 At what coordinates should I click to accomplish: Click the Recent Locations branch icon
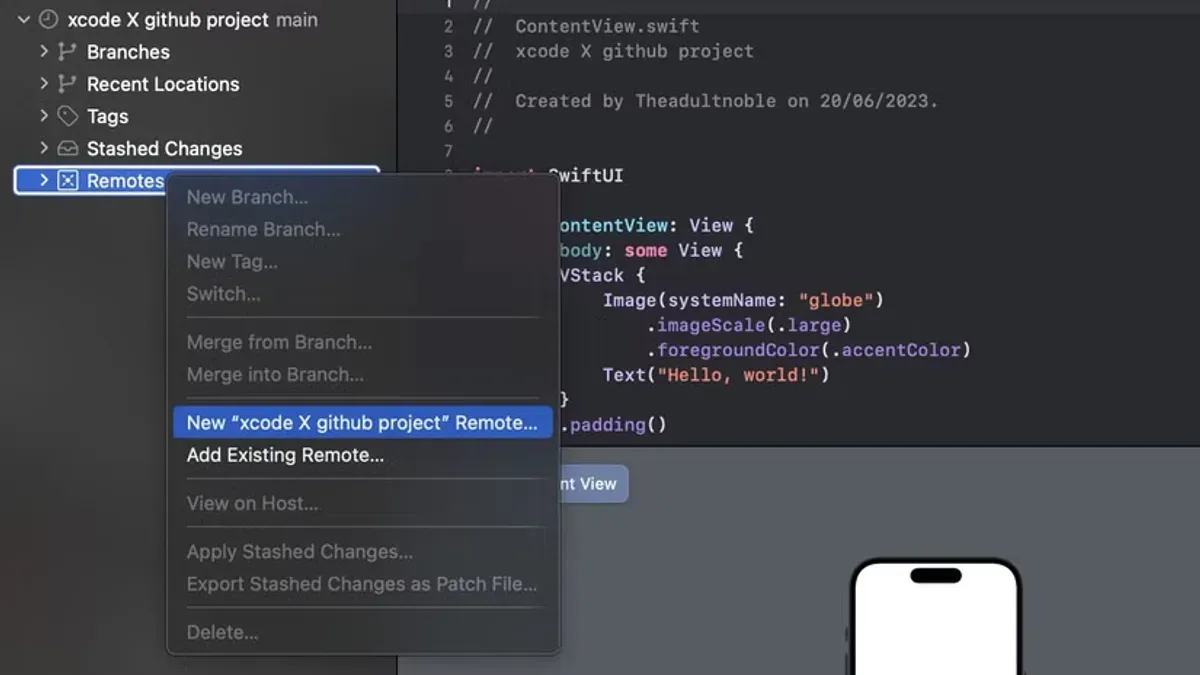click(x=67, y=83)
